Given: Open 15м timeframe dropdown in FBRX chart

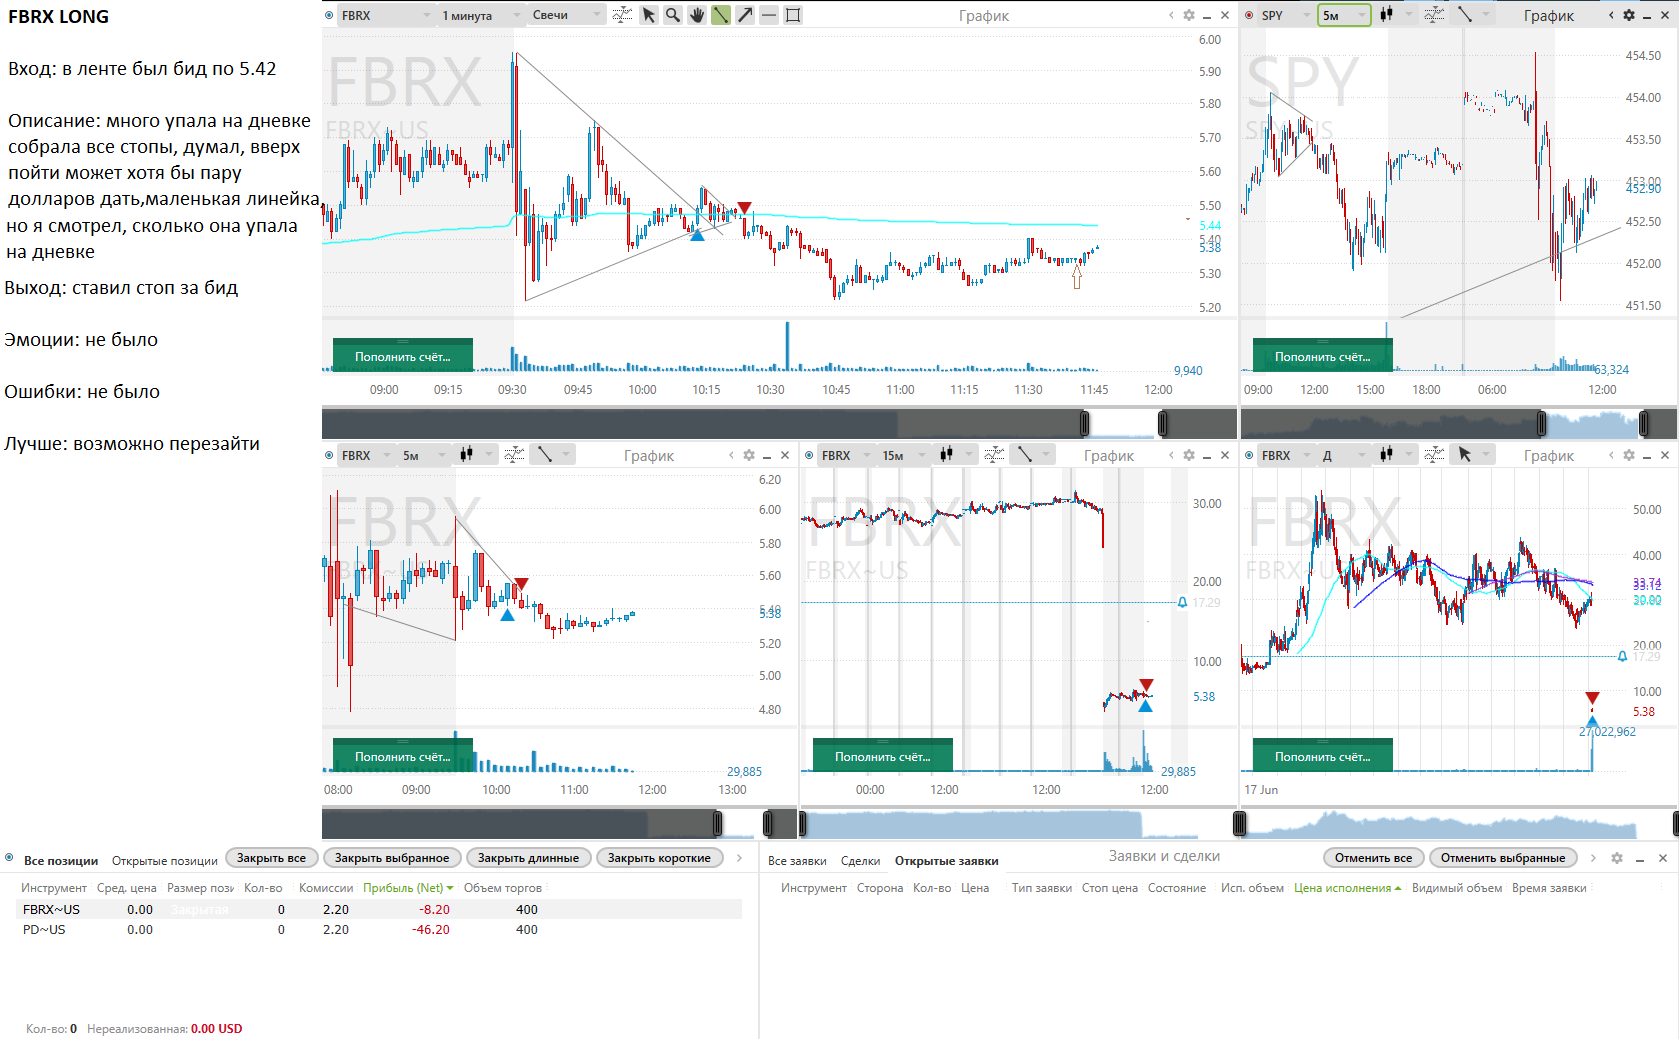Looking at the screenshot, I should point(904,455).
